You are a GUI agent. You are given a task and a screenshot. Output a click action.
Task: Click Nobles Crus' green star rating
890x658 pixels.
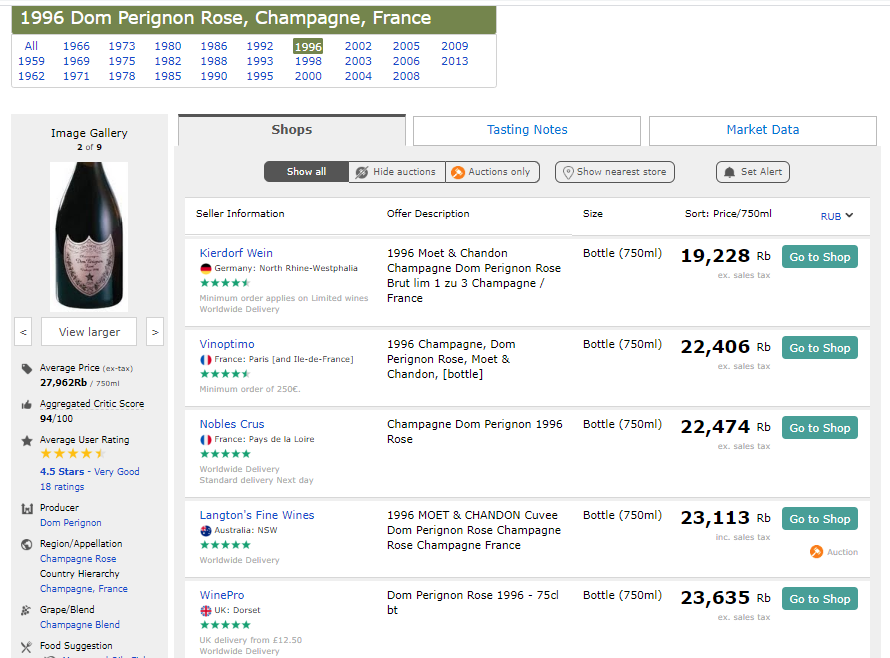tap(225, 454)
